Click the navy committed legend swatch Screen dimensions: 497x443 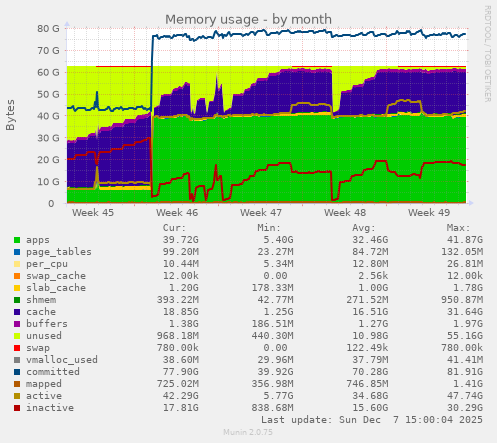point(17,372)
